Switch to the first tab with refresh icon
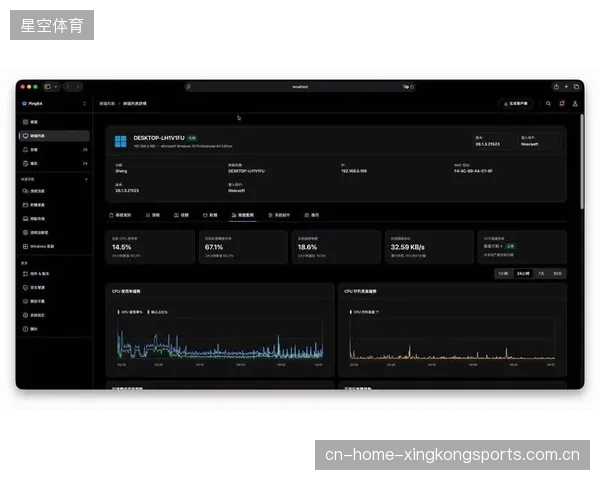Image resolution: width=600 pixels, height=480 pixels. click(120, 215)
